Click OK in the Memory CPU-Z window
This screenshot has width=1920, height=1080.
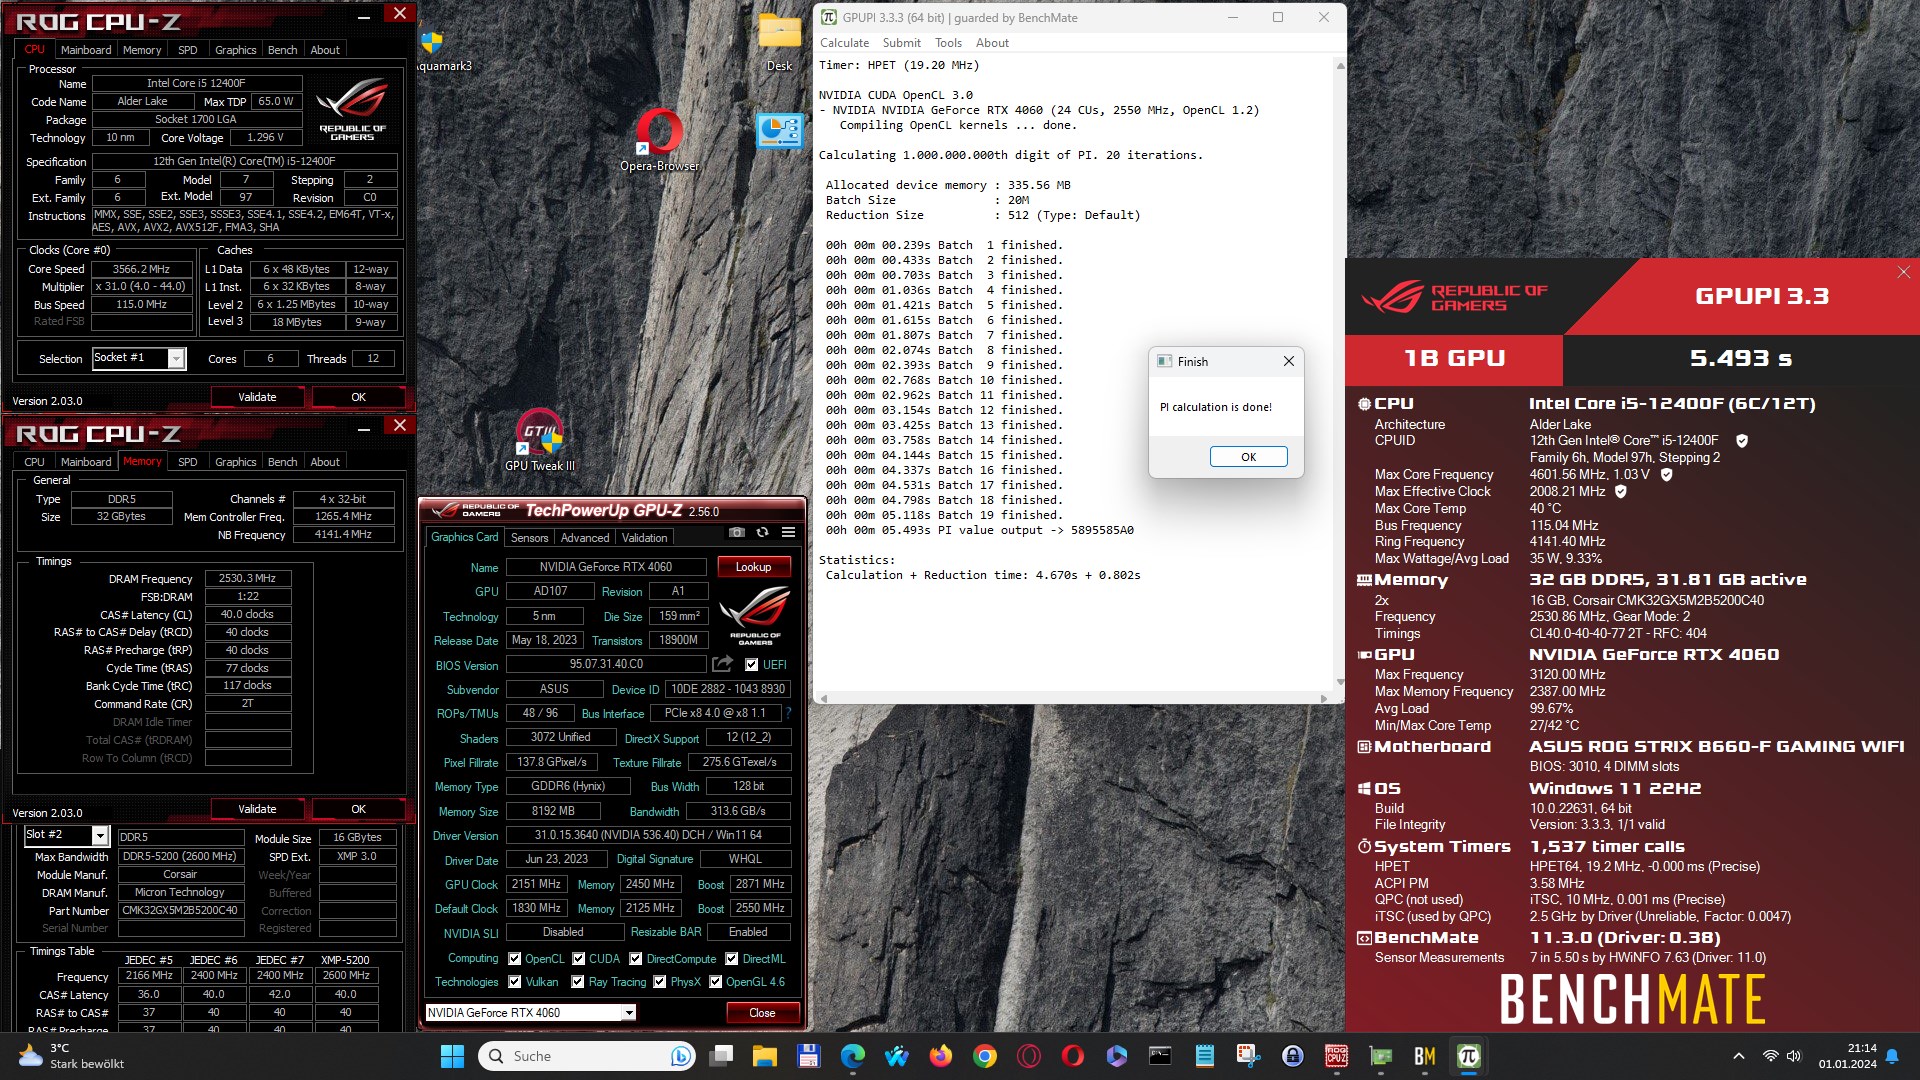(x=358, y=809)
